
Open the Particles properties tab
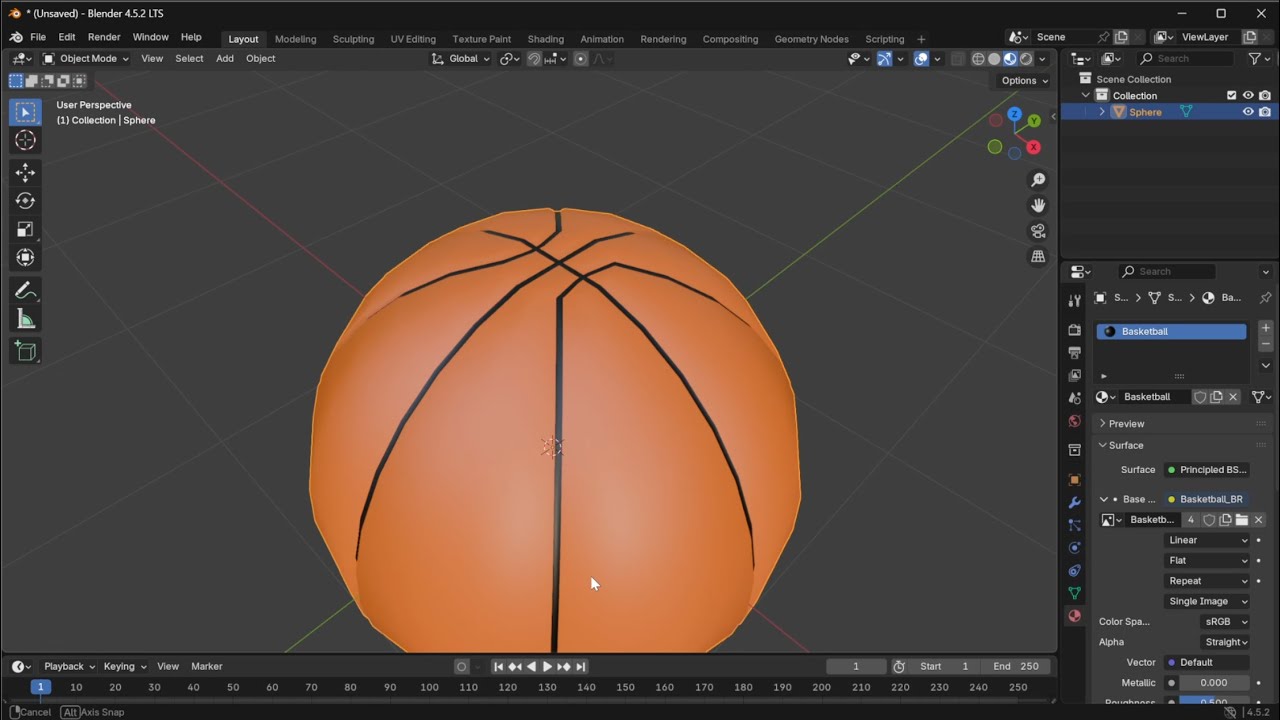pos(1075,525)
